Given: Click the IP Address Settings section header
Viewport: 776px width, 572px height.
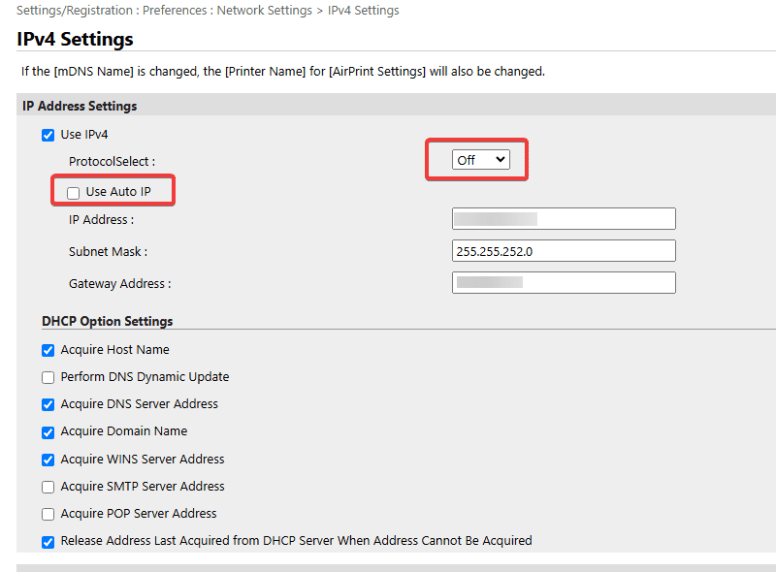Looking at the screenshot, I should coord(80,106).
